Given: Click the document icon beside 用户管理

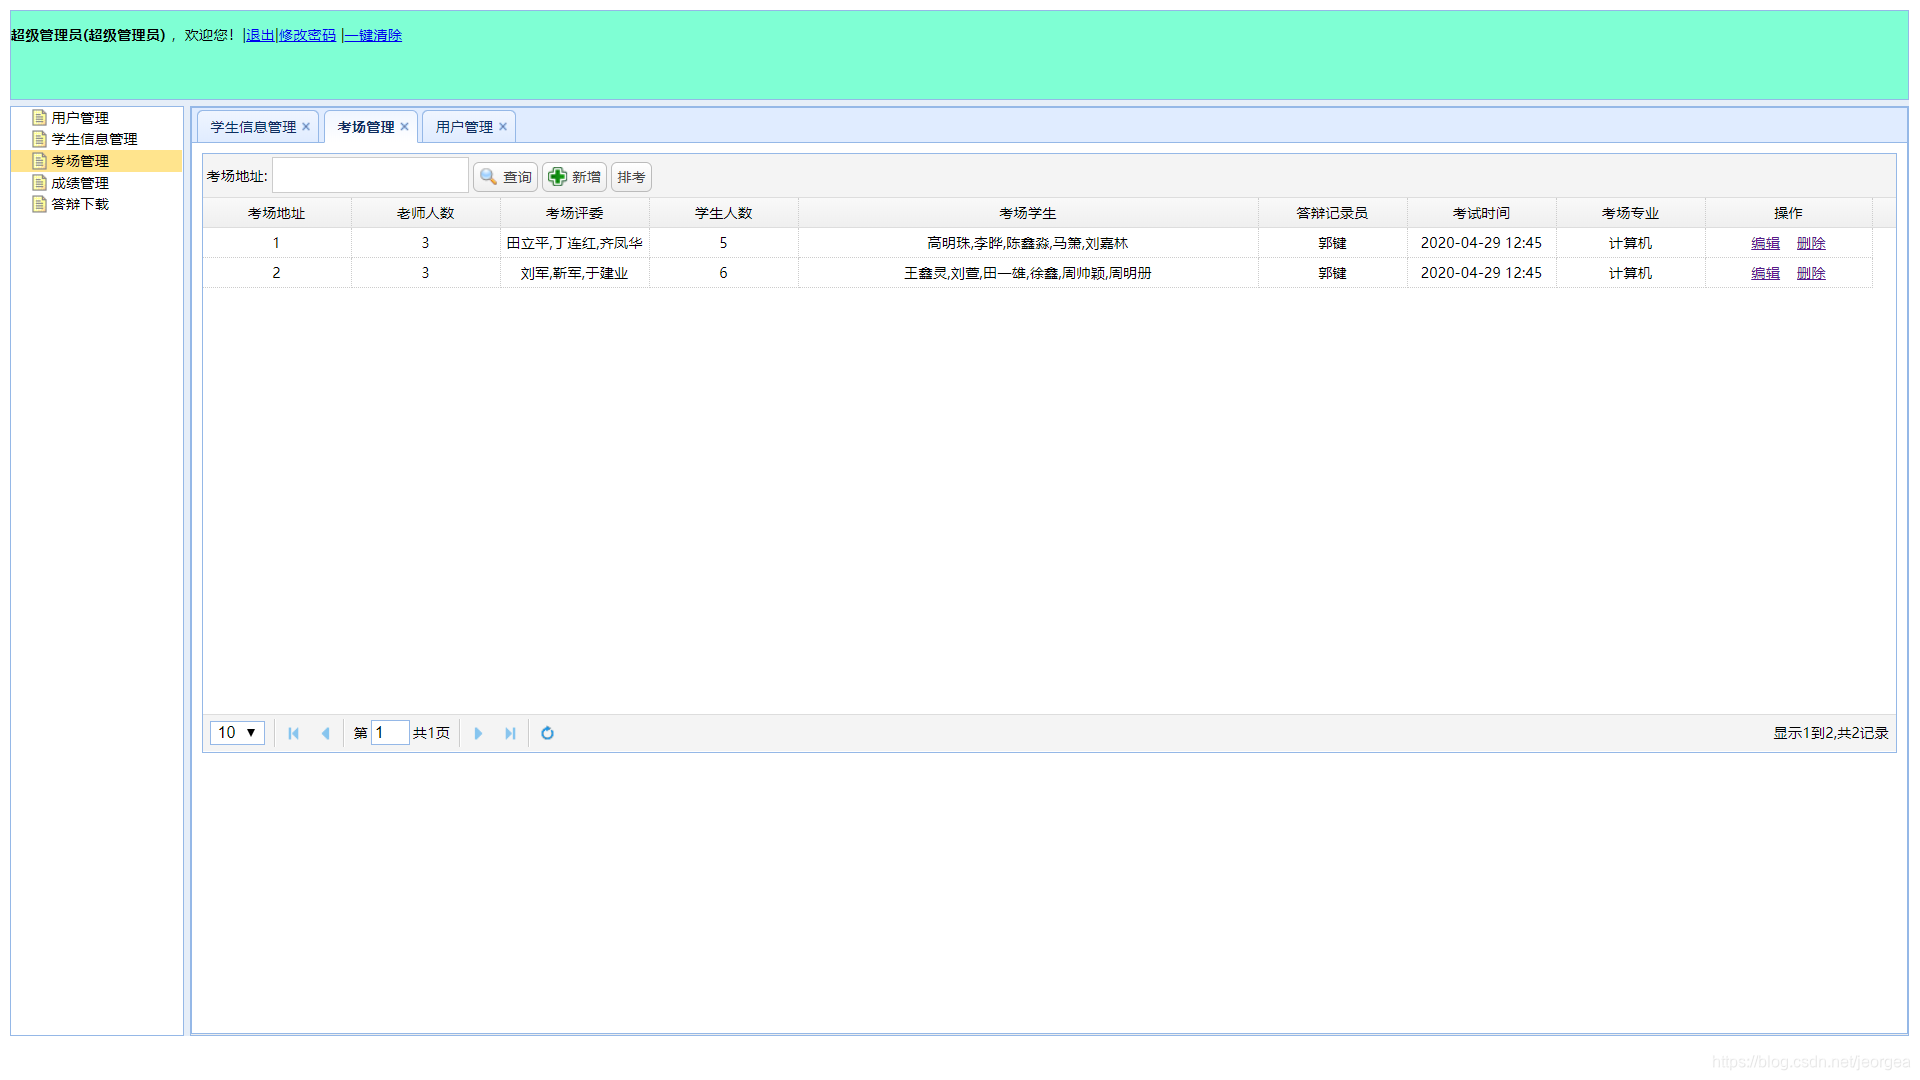Looking at the screenshot, I should [x=40, y=118].
